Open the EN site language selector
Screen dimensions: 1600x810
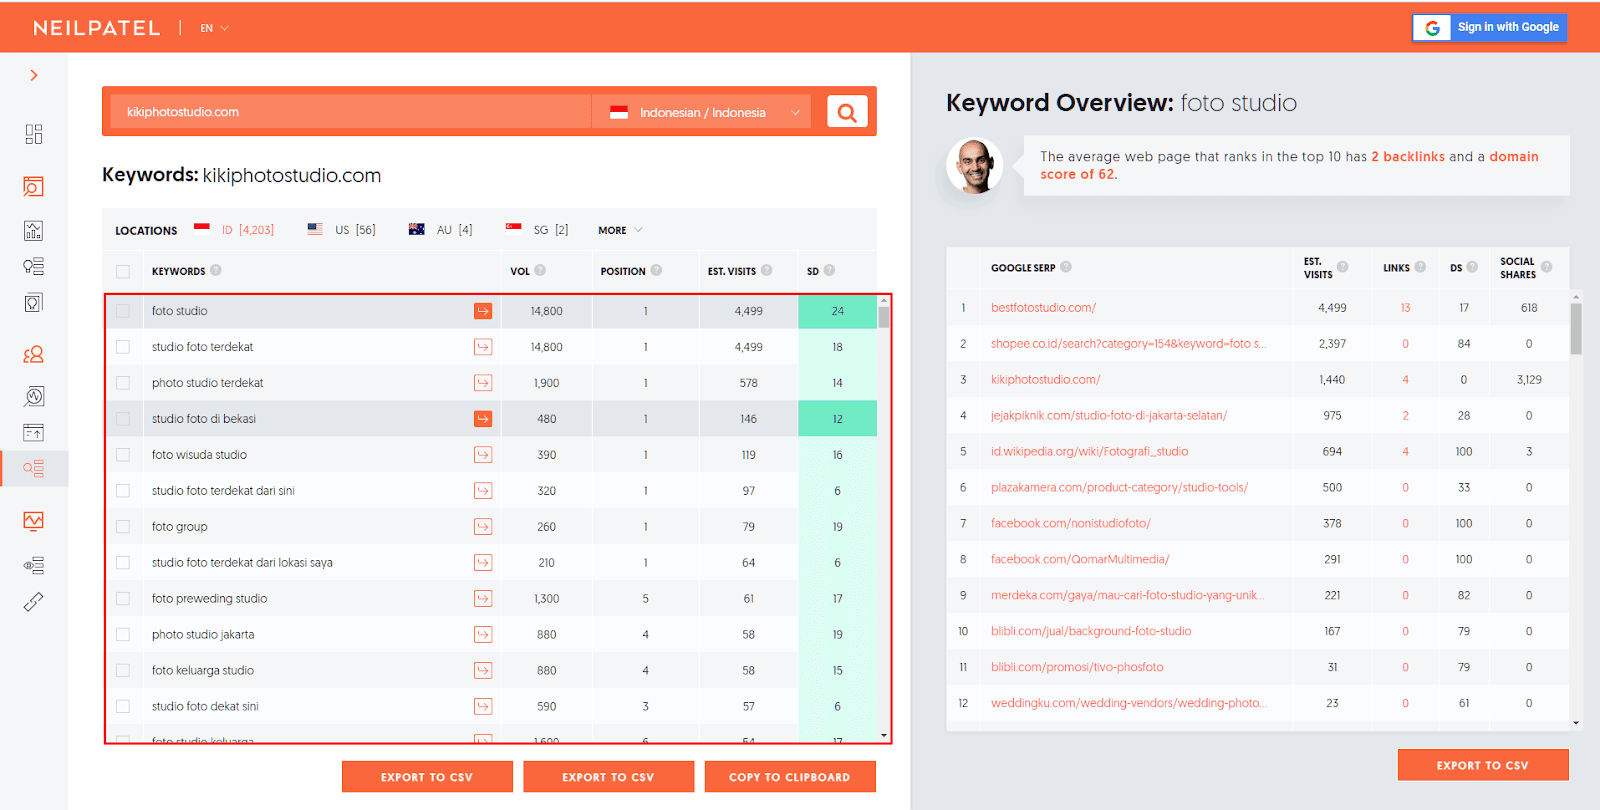pos(214,28)
